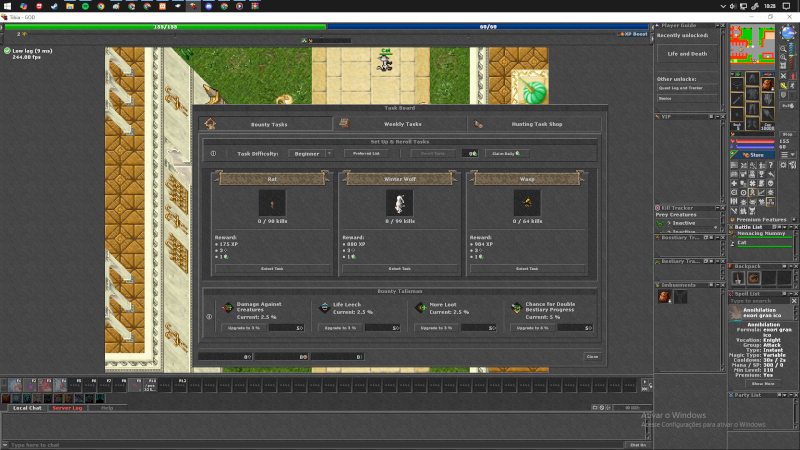Toggle the PvP mode button

[x=788, y=106]
